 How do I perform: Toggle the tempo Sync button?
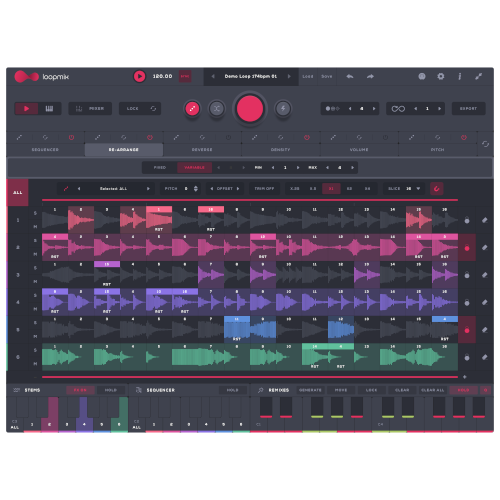tap(185, 76)
